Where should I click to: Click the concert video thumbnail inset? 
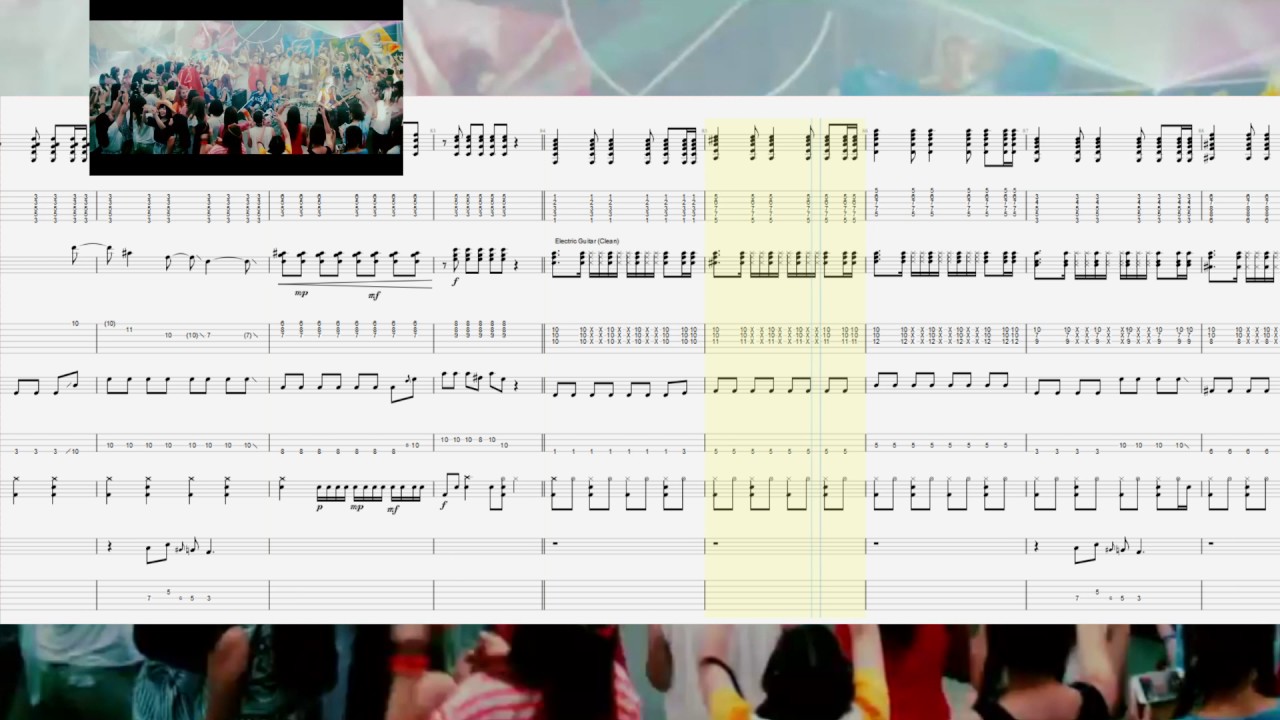(x=246, y=87)
